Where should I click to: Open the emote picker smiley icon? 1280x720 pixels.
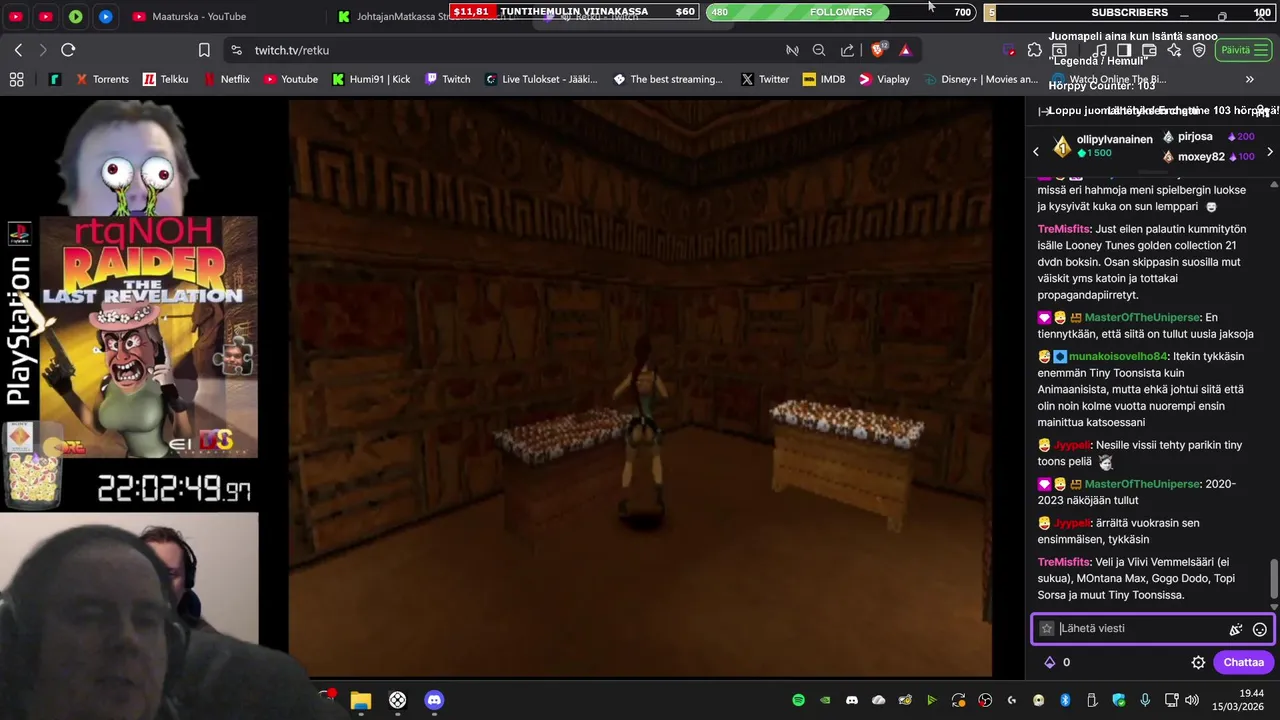pyautogui.click(x=1260, y=629)
